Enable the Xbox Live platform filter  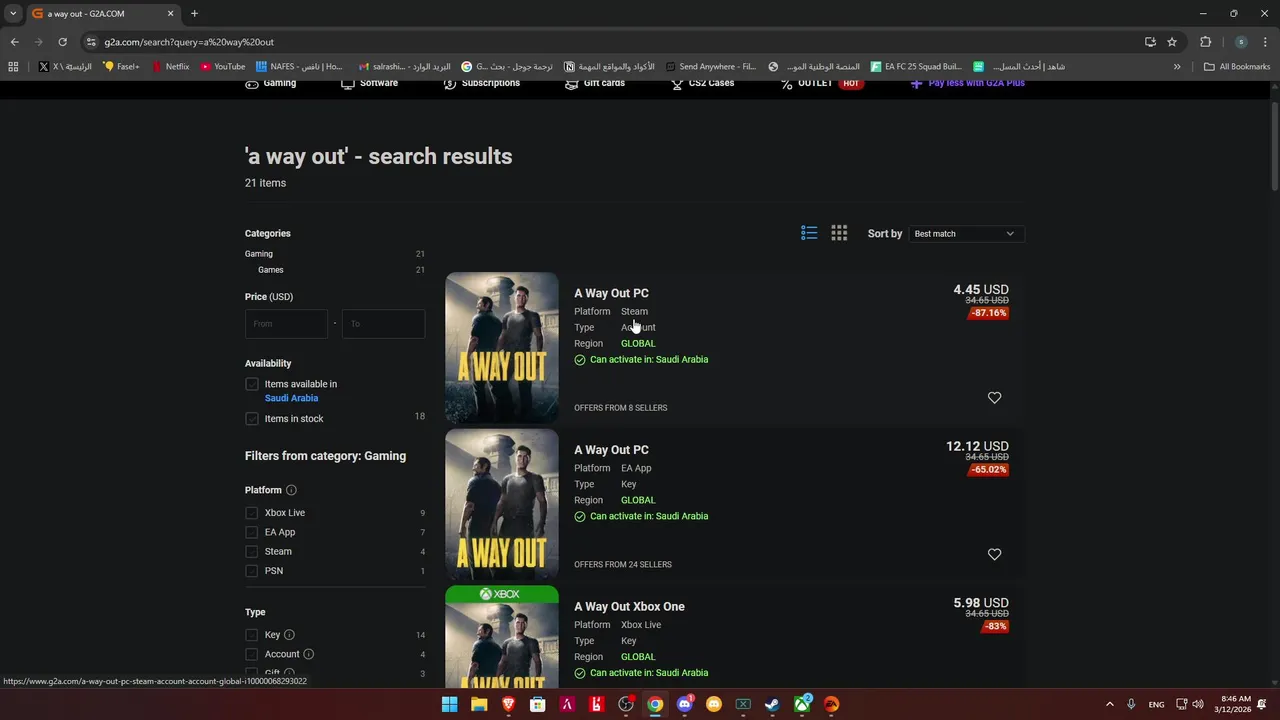(x=252, y=513)
